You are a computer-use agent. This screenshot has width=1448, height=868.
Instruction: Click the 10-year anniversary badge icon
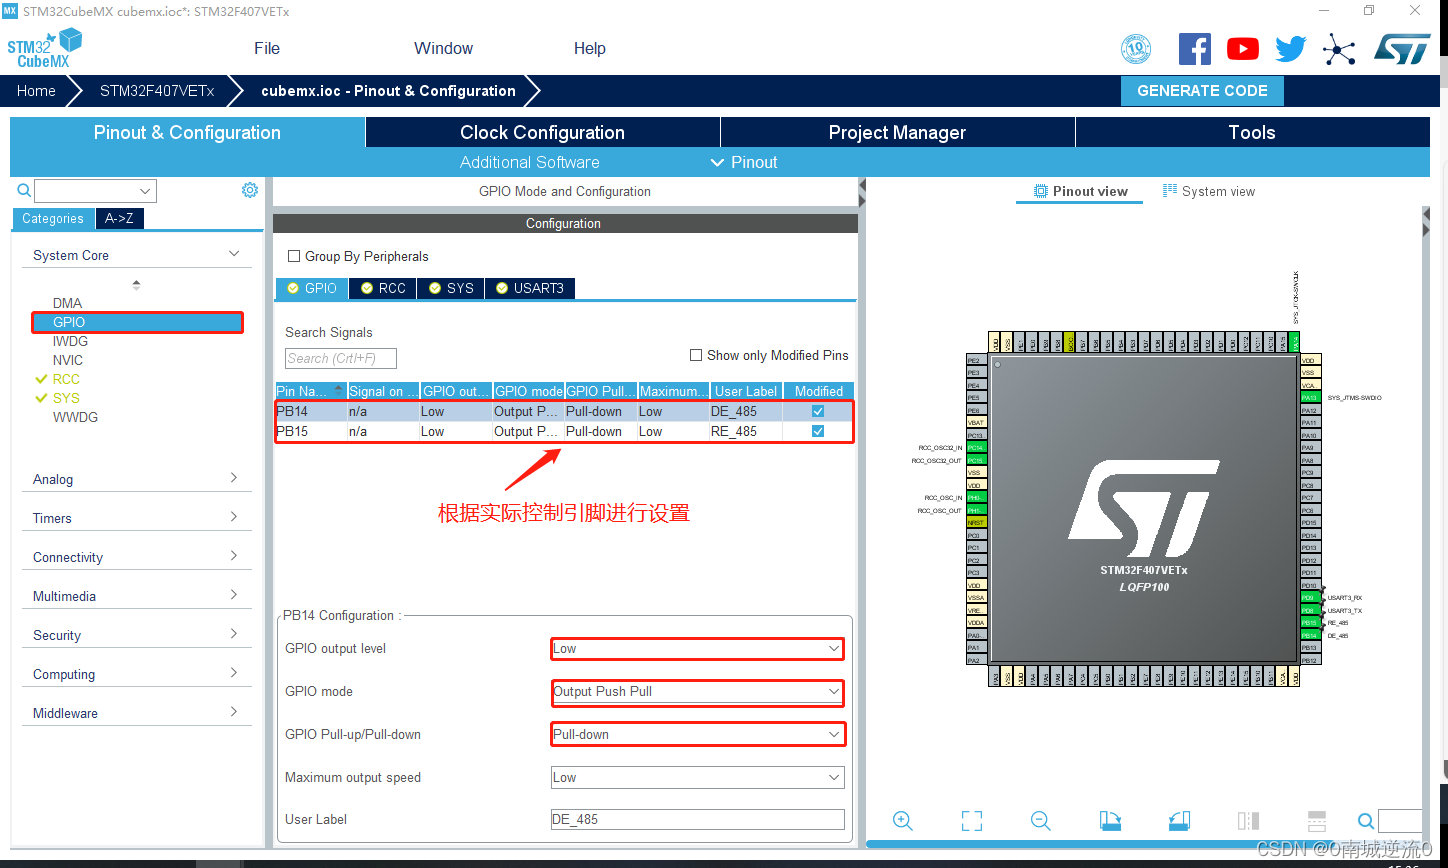[x=1136, y=48]
